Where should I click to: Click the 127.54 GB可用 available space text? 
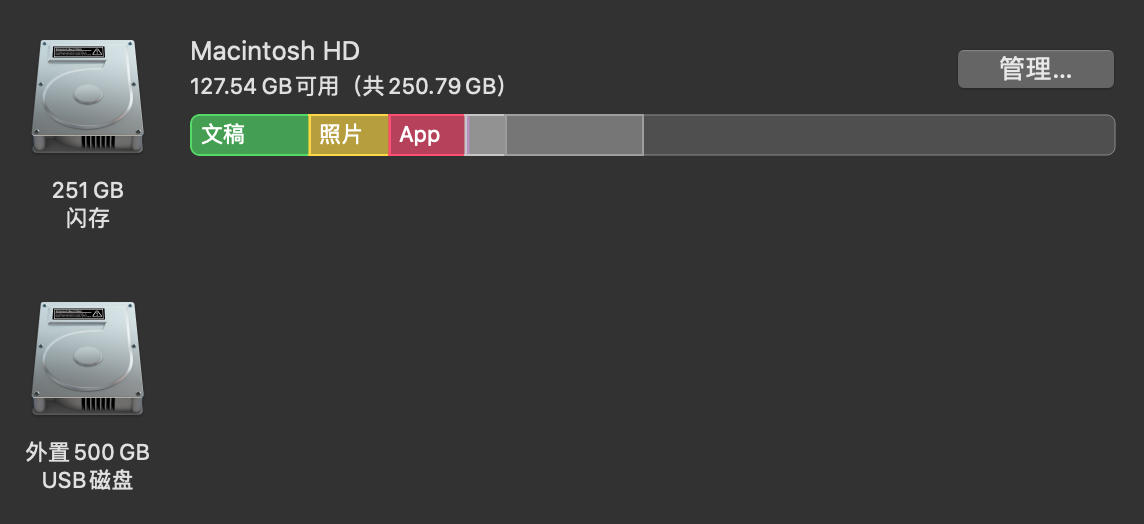(x=264, y=86)
